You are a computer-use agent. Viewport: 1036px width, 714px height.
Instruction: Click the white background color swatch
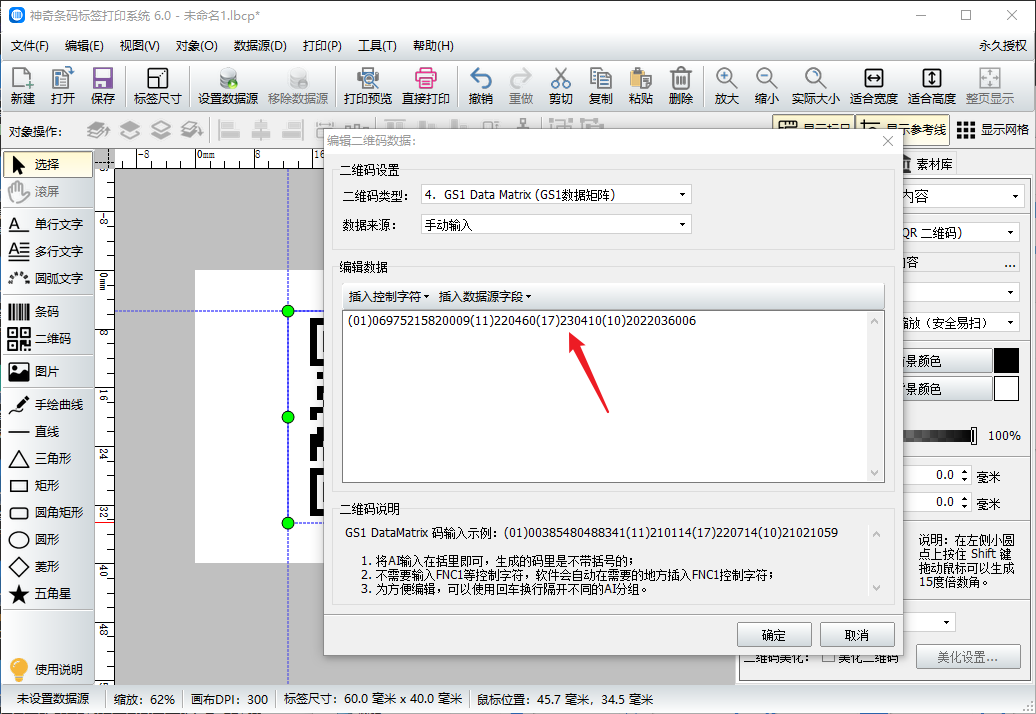point(1006,389)
